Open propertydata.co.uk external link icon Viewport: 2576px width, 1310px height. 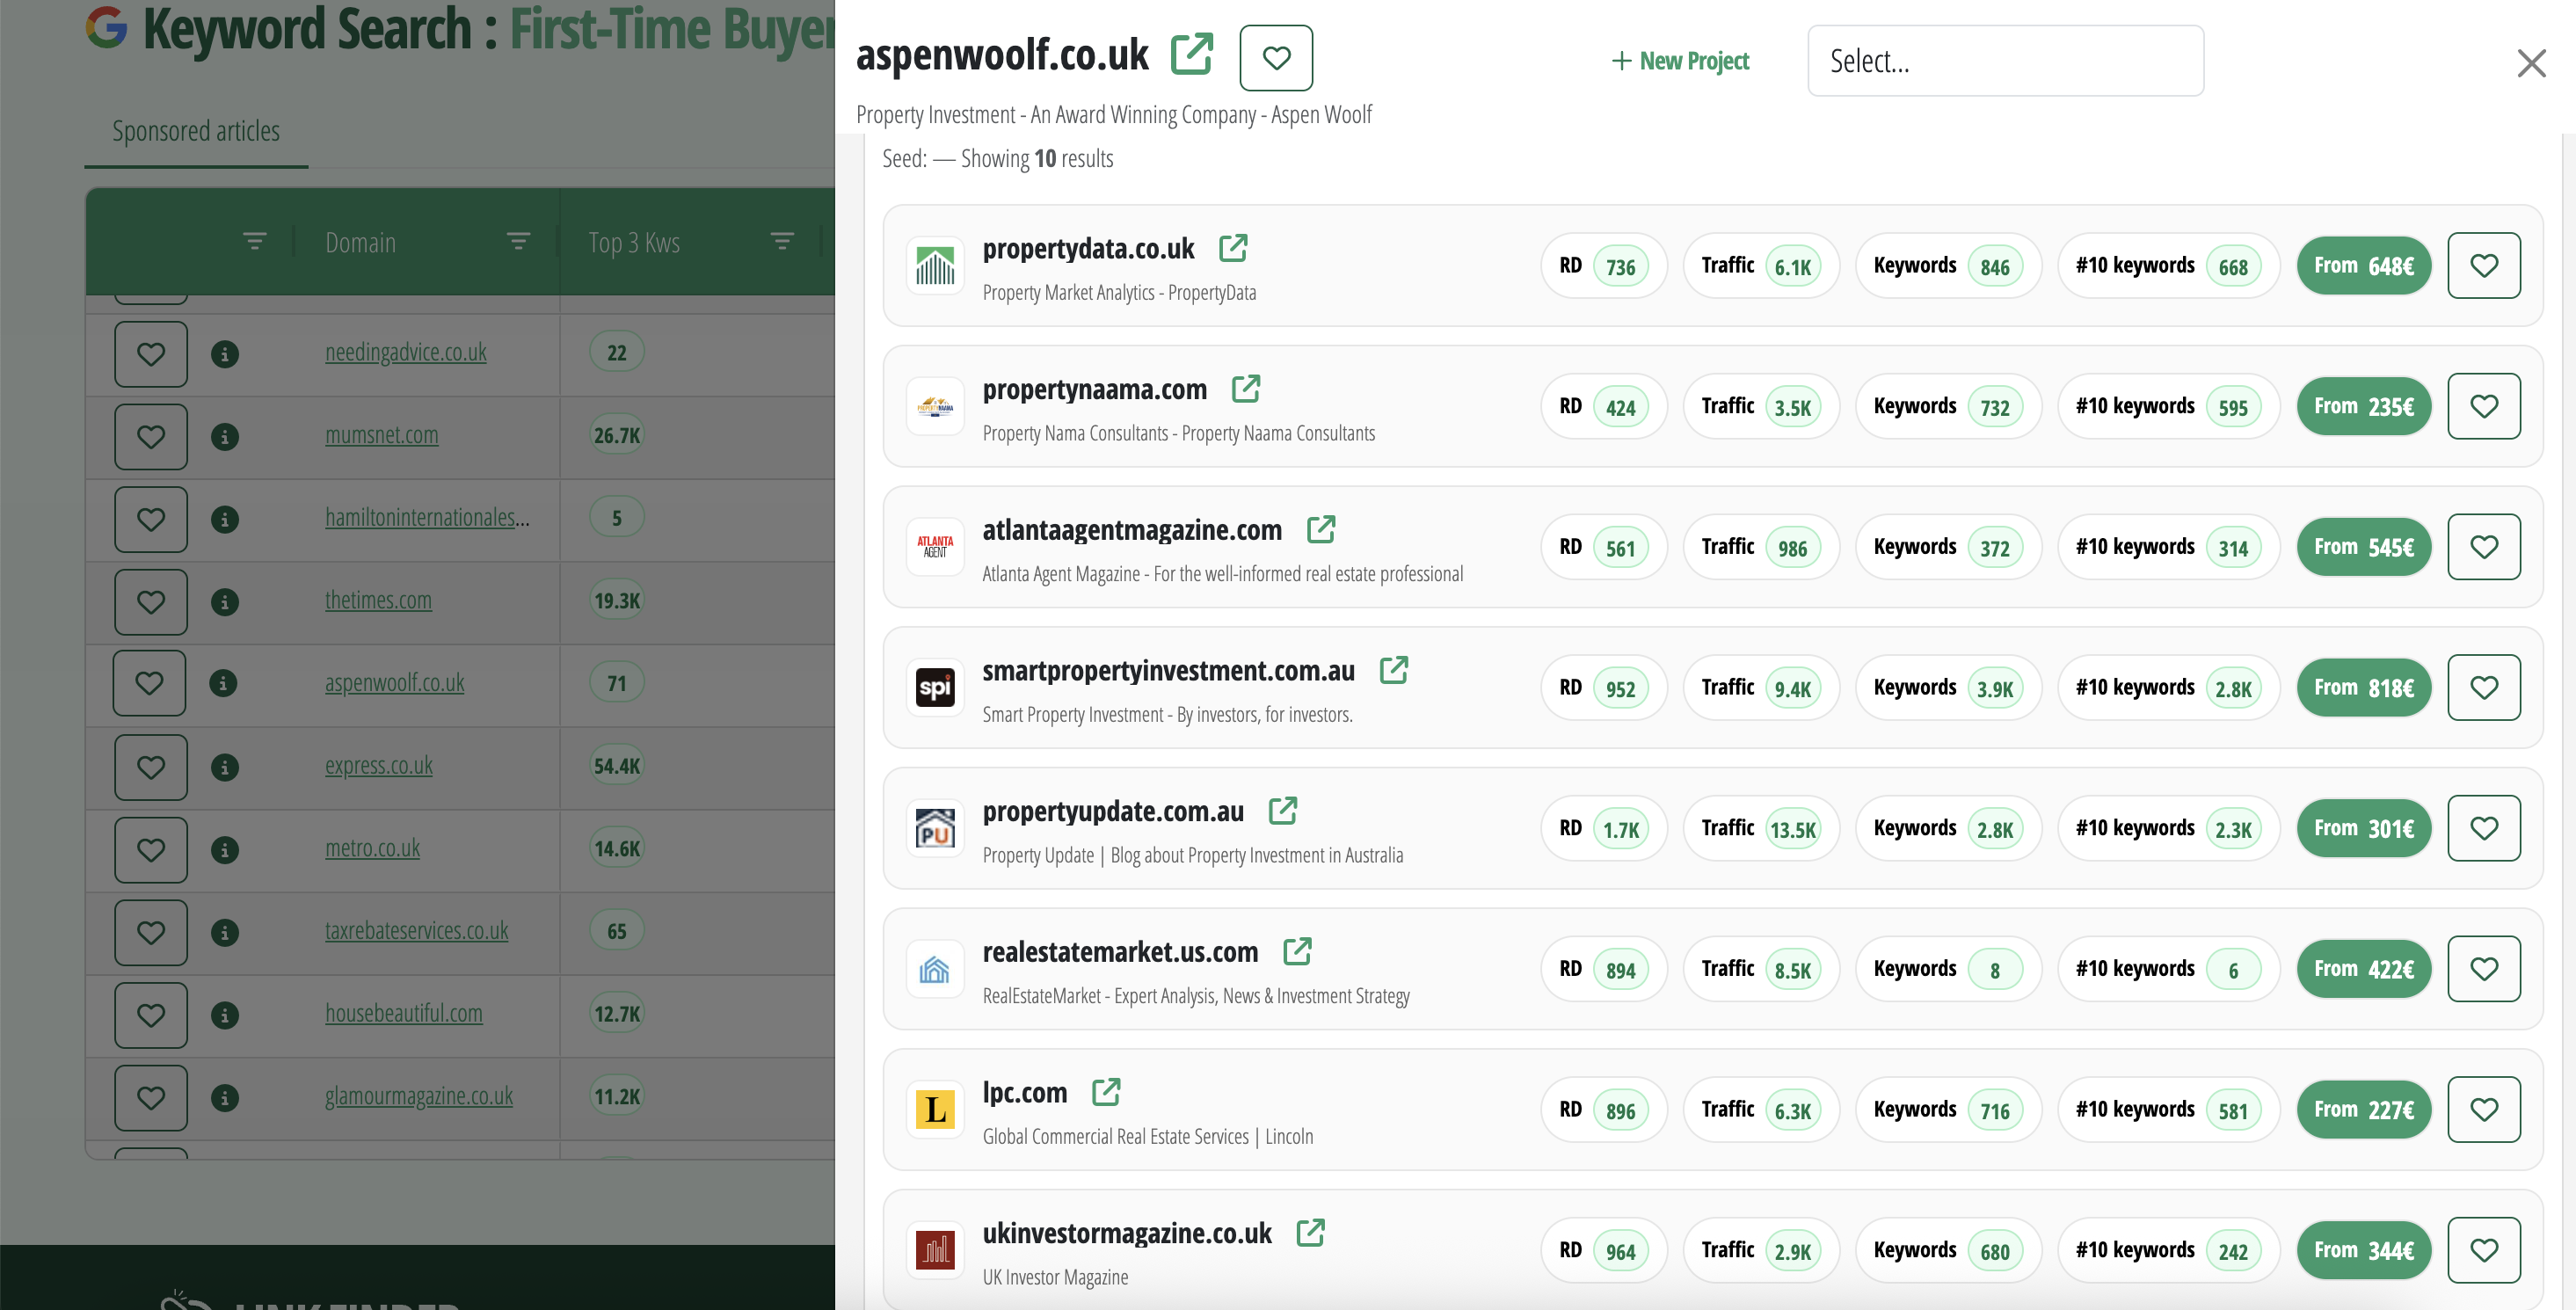tap(1233, 248)
